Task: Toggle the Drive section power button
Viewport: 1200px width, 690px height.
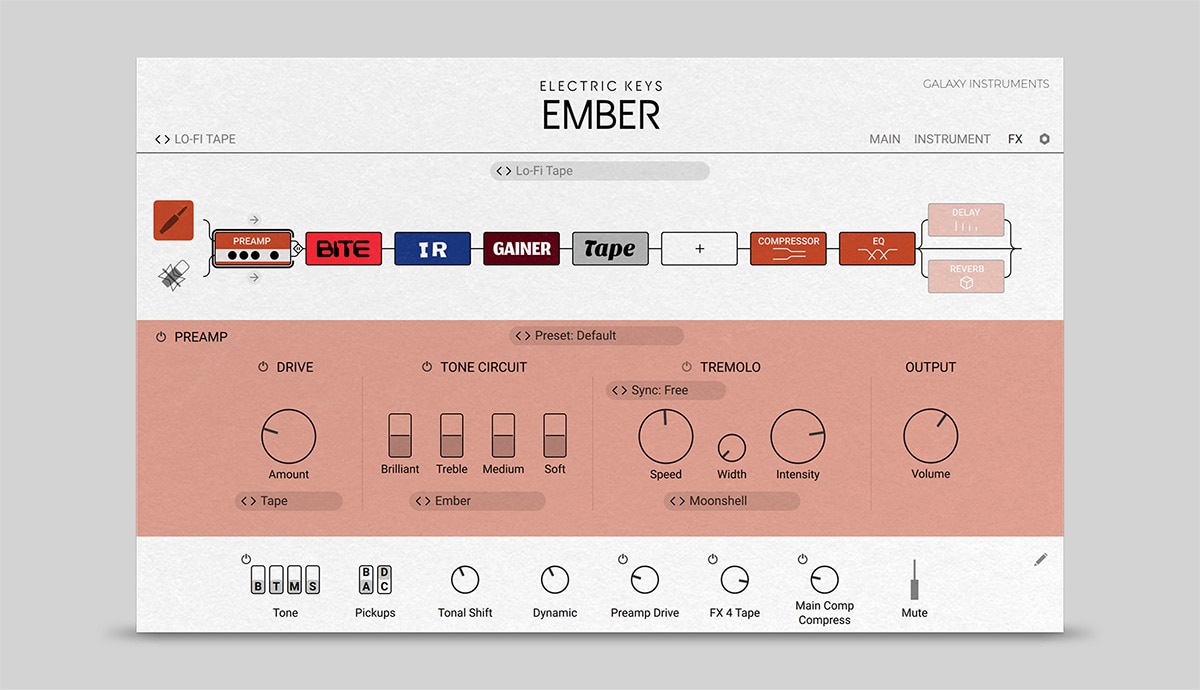Action: (x=263, y=368)
